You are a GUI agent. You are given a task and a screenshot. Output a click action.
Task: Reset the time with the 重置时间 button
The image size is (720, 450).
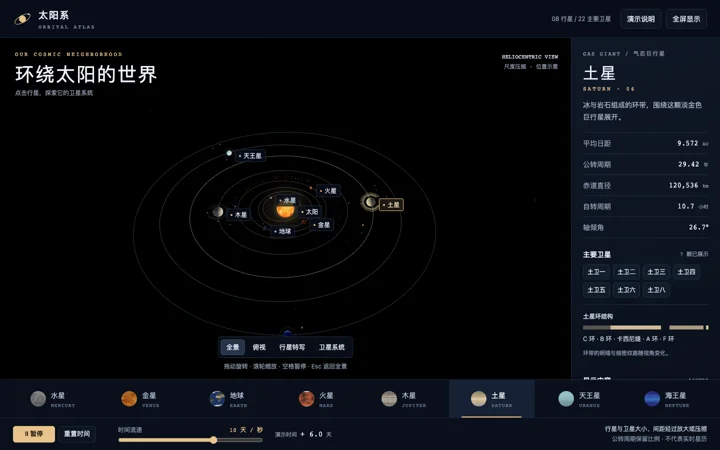(77, 434)
